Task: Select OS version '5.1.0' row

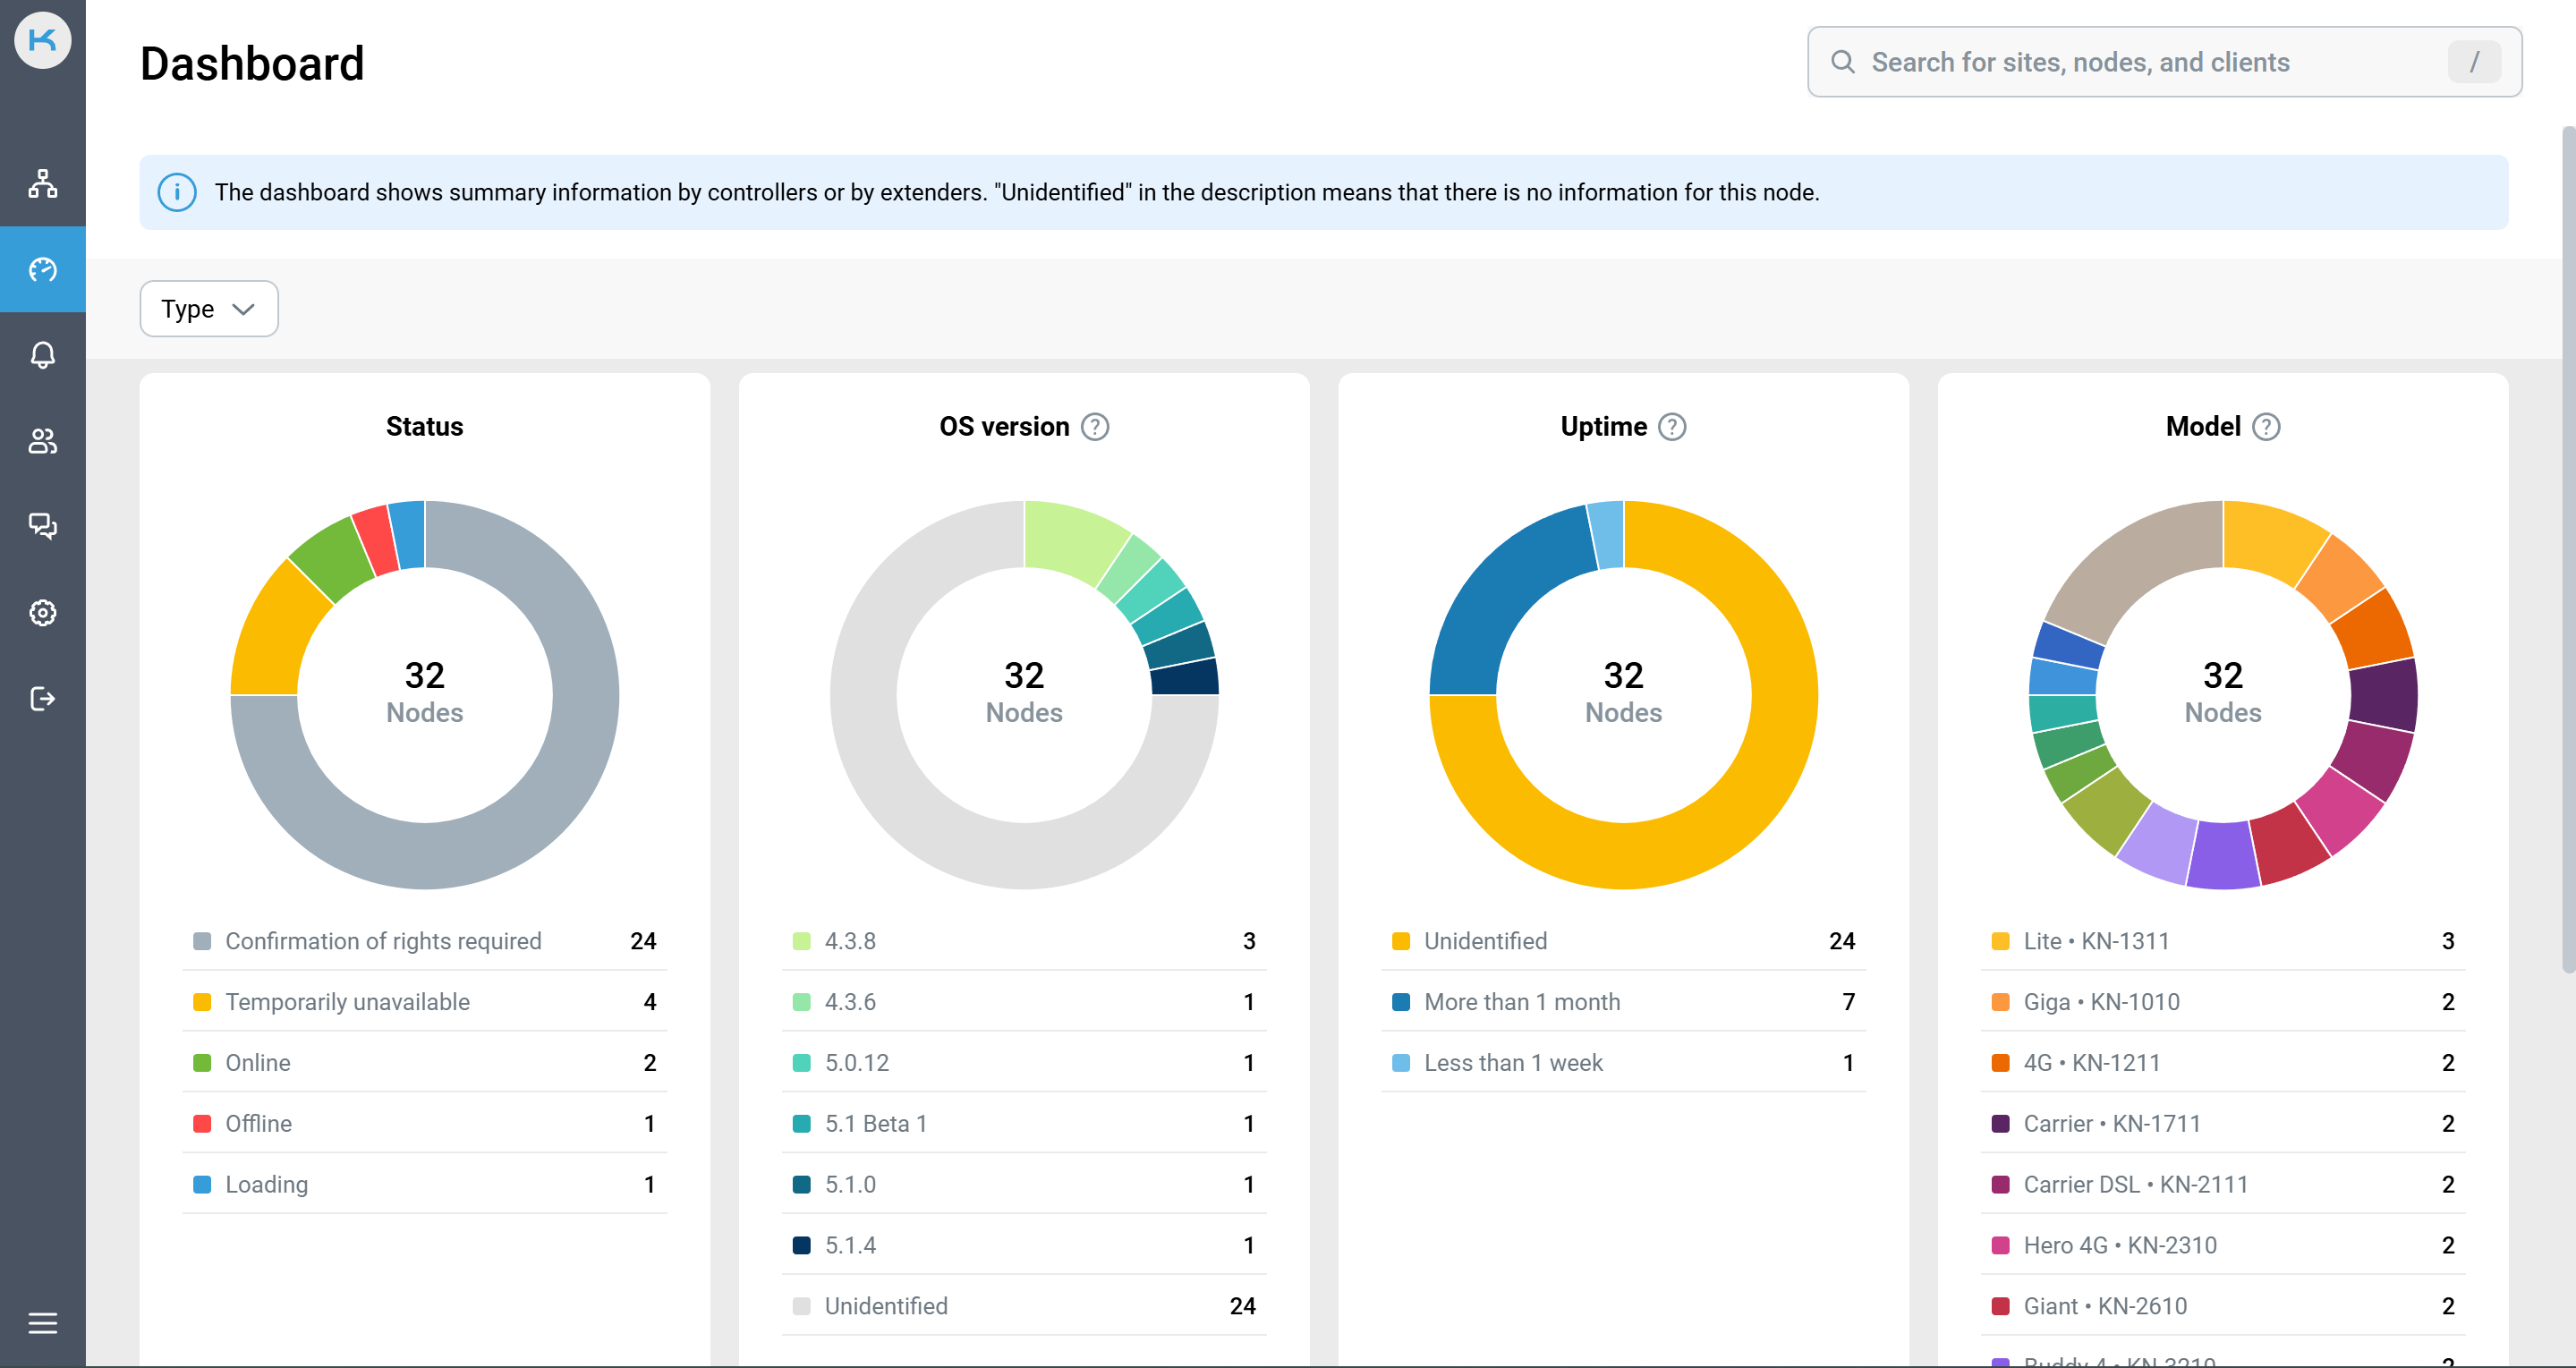Action: [1024, 1185]
